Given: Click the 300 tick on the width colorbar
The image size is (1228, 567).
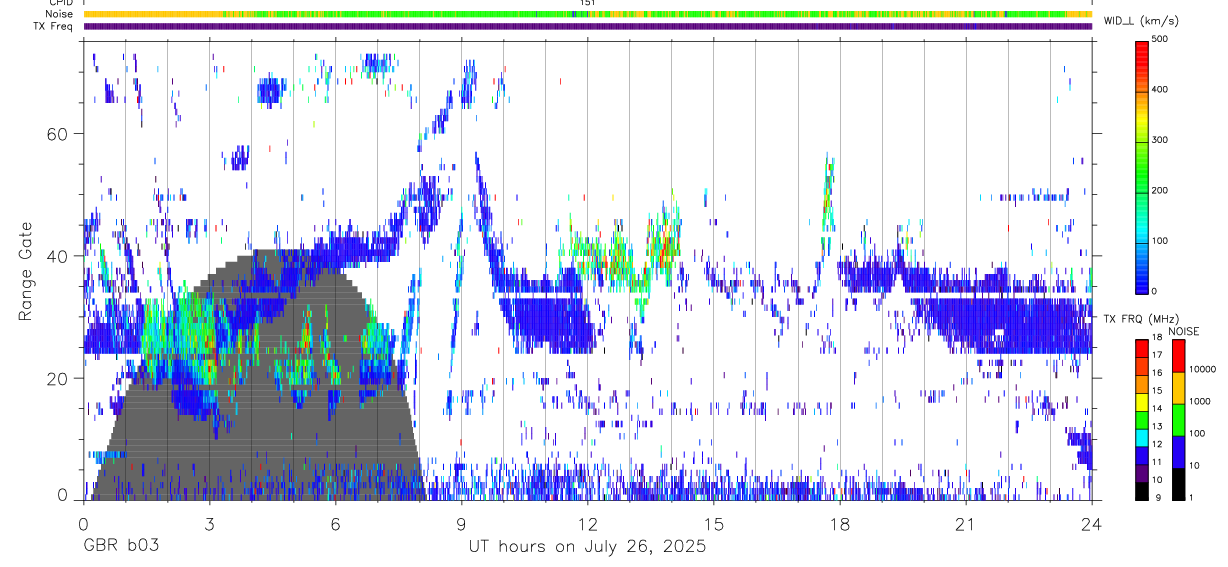Looking at the screenshot, I should tap(1161, 140).
